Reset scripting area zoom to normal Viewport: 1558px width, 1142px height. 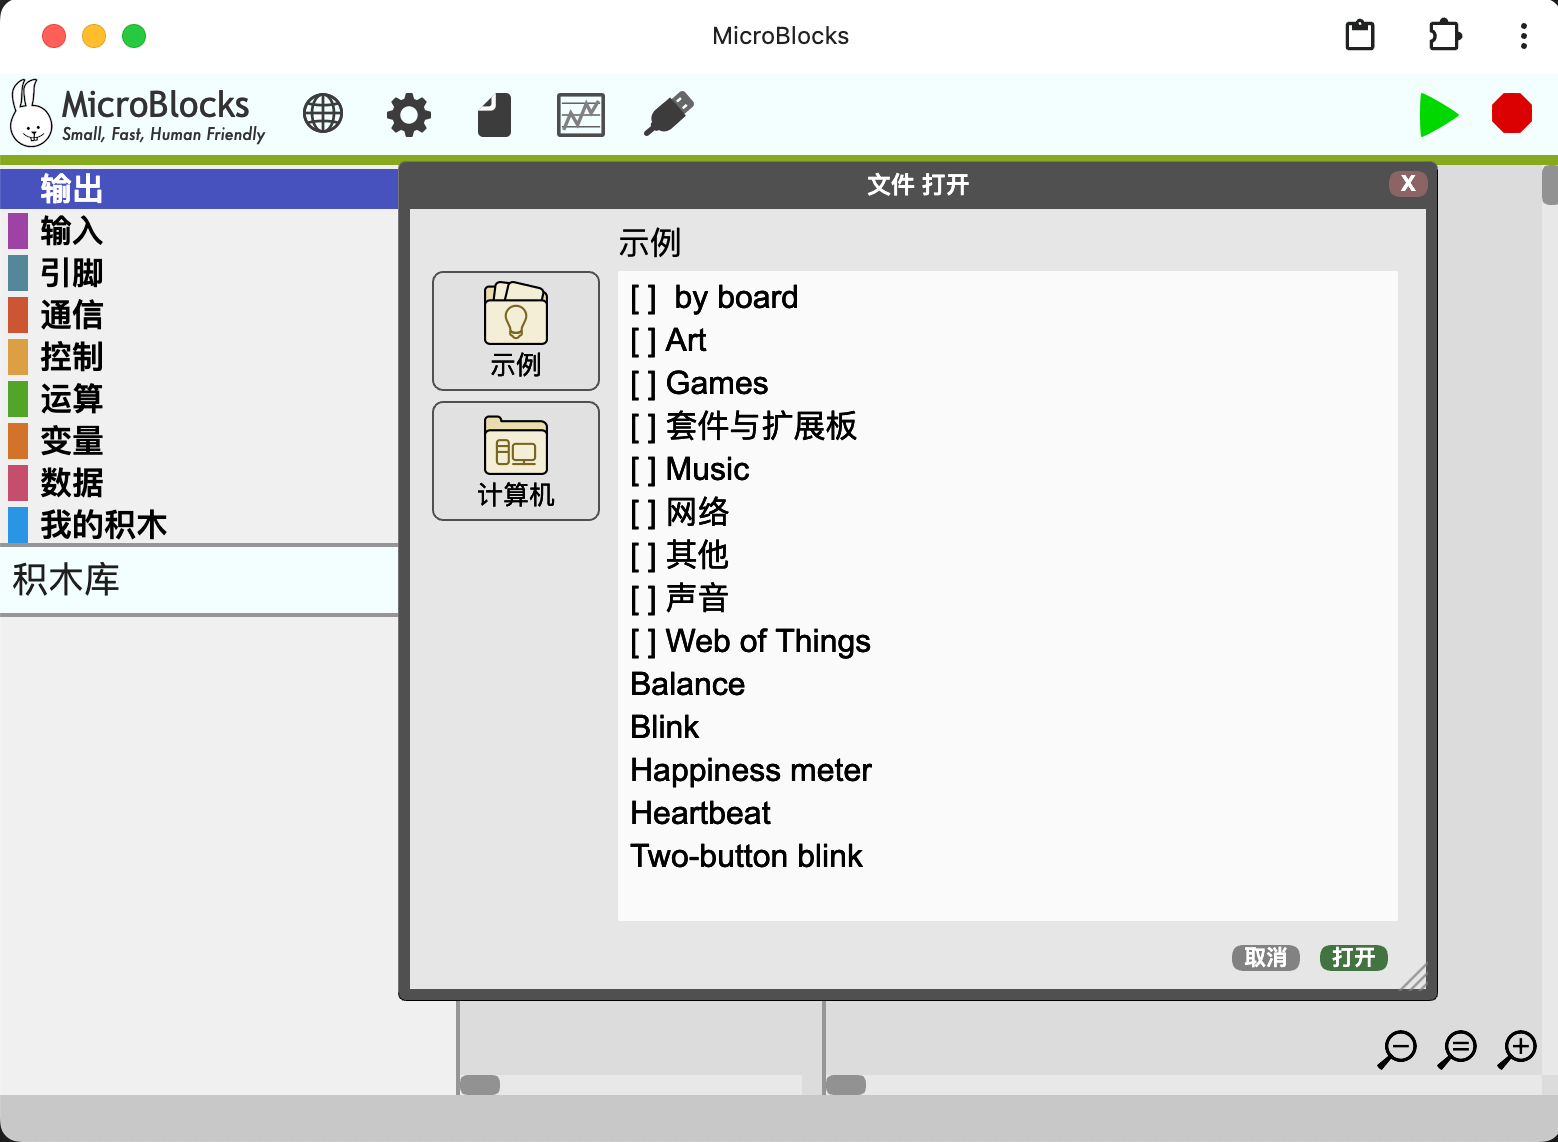coord(1458,1050)
